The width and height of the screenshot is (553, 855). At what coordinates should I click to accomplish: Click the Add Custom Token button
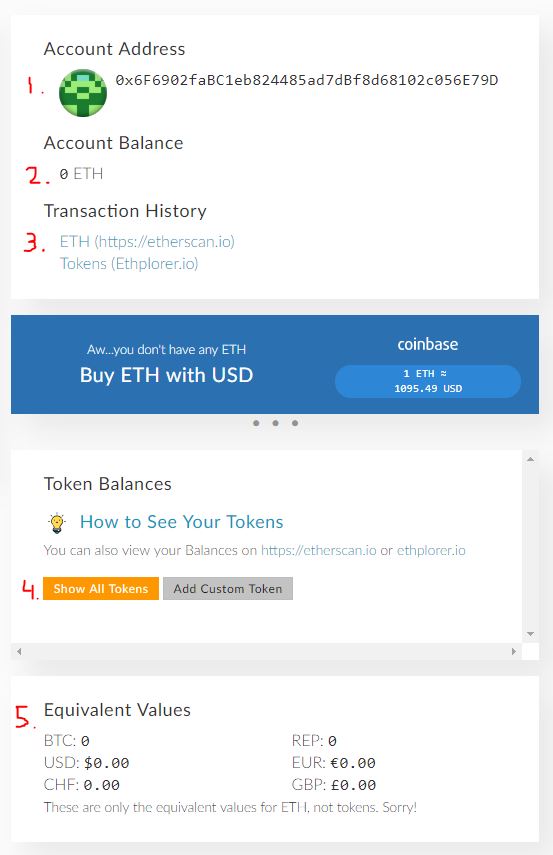tap(228, 588)
